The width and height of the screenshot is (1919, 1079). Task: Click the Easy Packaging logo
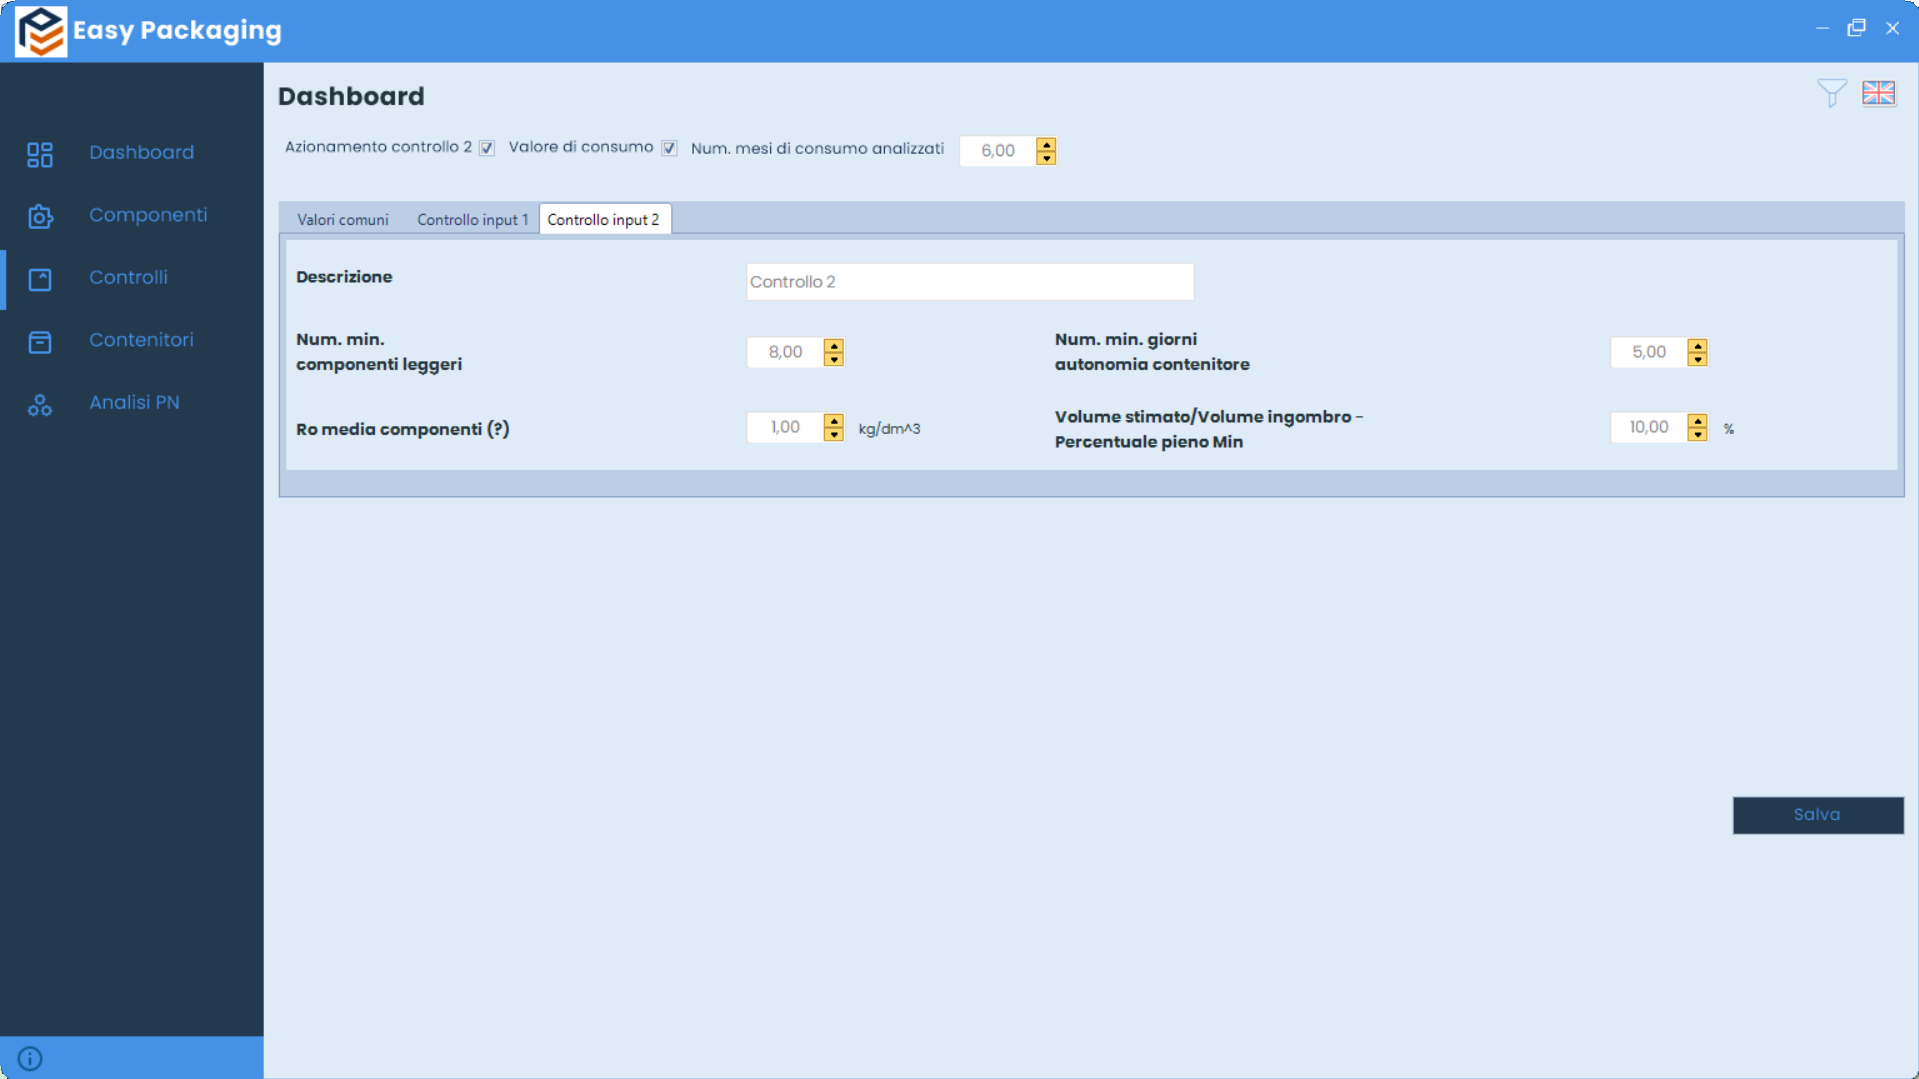point(41,31)
